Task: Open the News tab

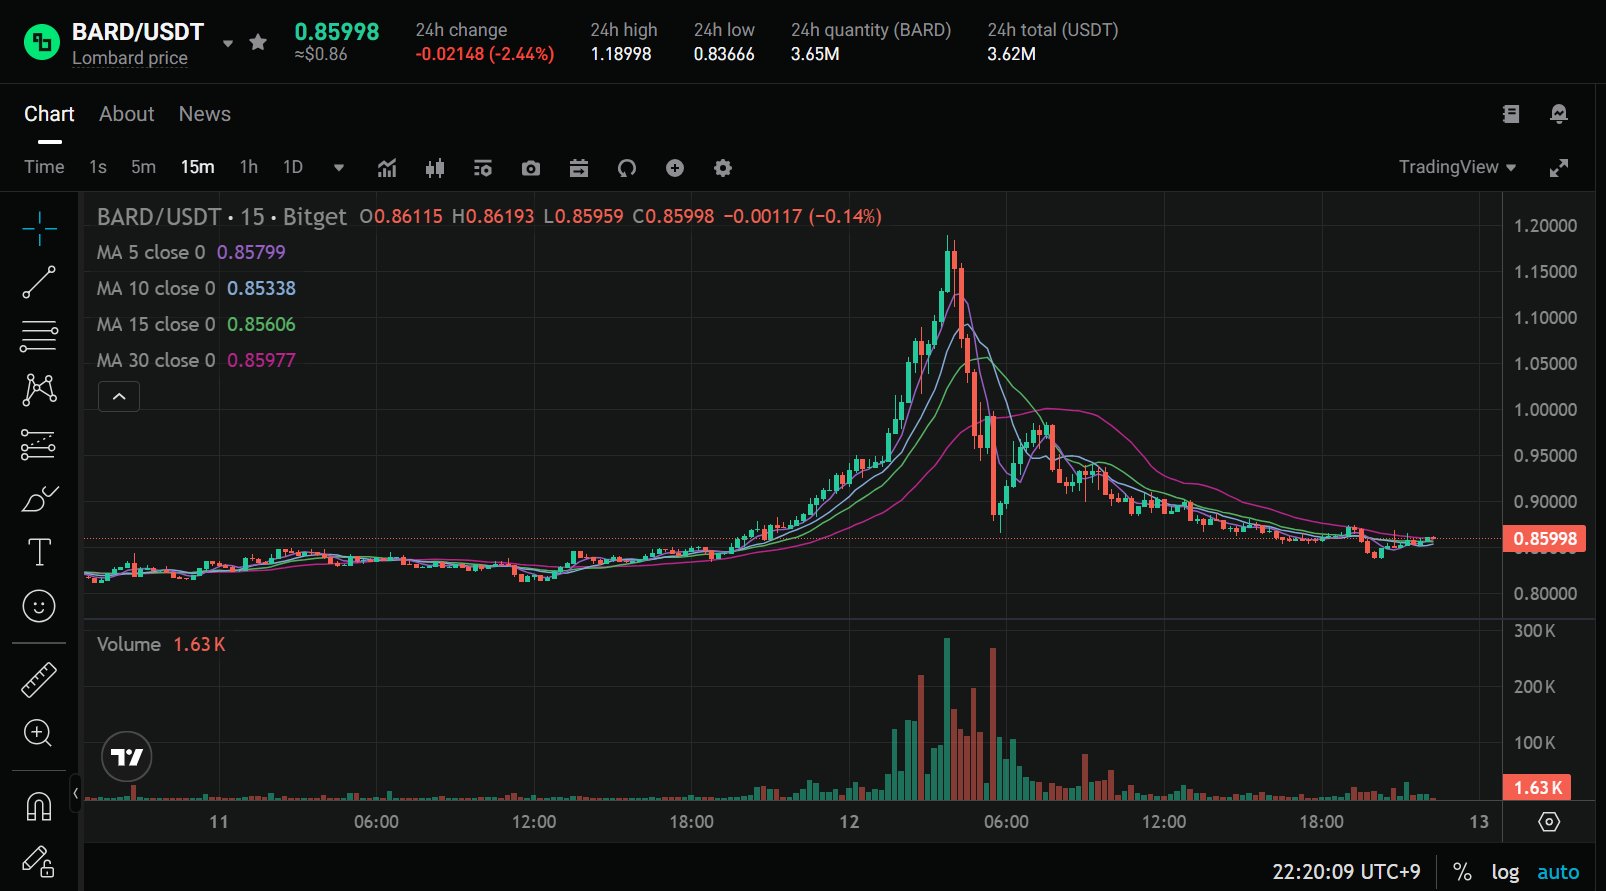Action: point(205,114)
